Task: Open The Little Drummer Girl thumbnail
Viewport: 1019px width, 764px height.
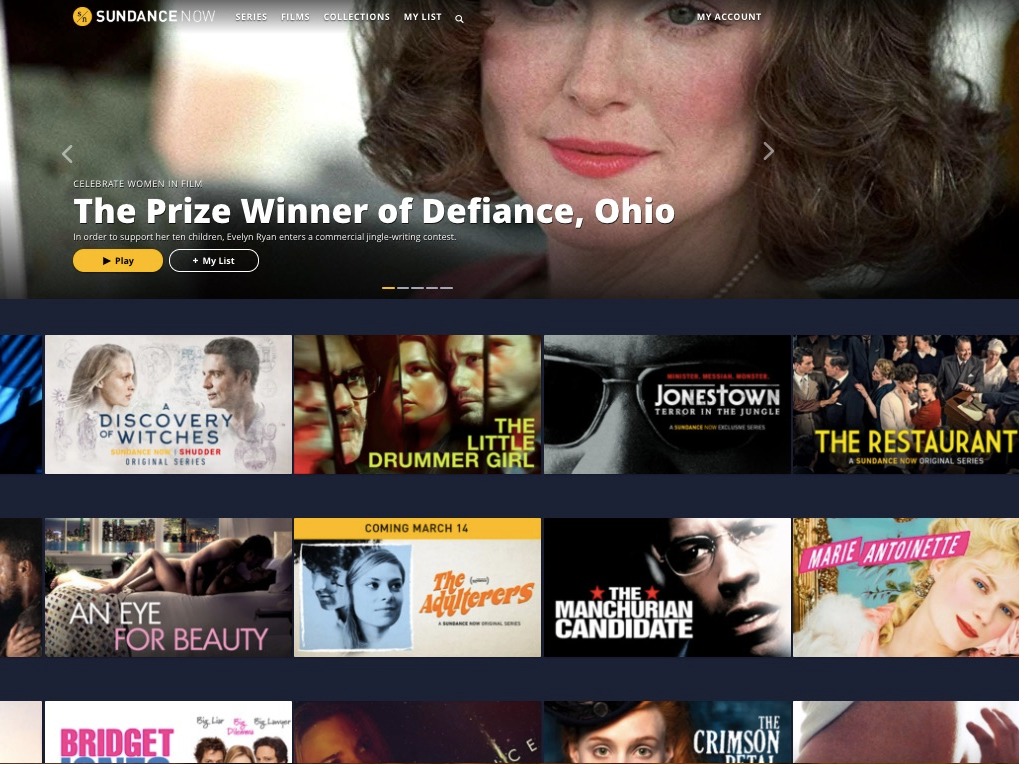Action: pyautogui.click(x=417, y=404)
